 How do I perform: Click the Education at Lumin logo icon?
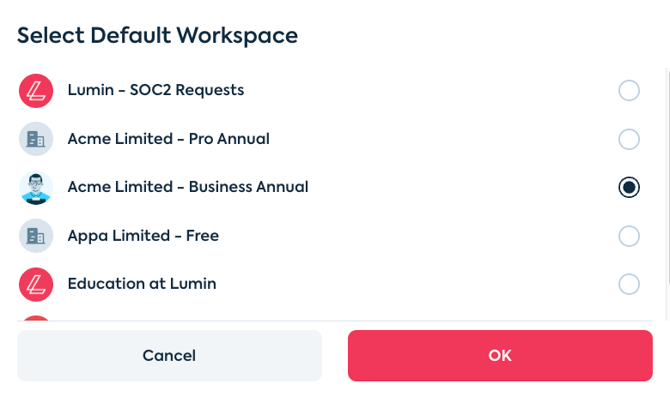[36, 284]
